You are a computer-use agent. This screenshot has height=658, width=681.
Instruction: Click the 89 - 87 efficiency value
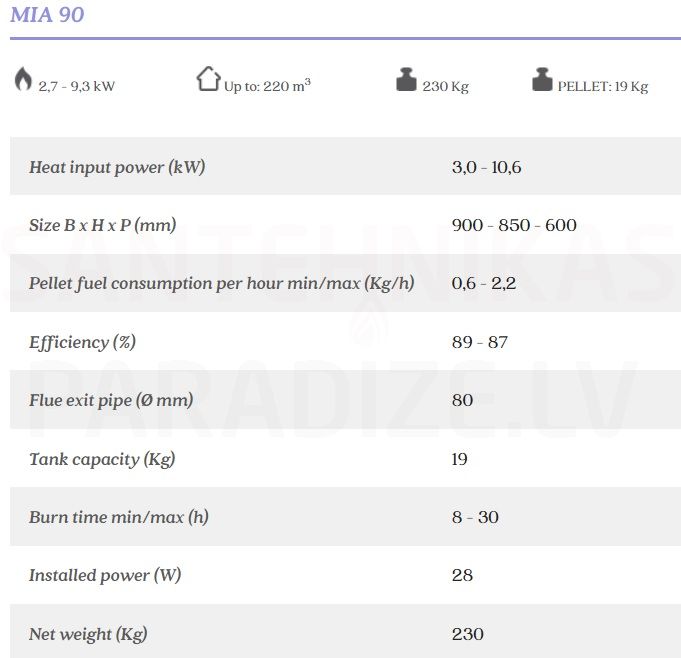479,342
